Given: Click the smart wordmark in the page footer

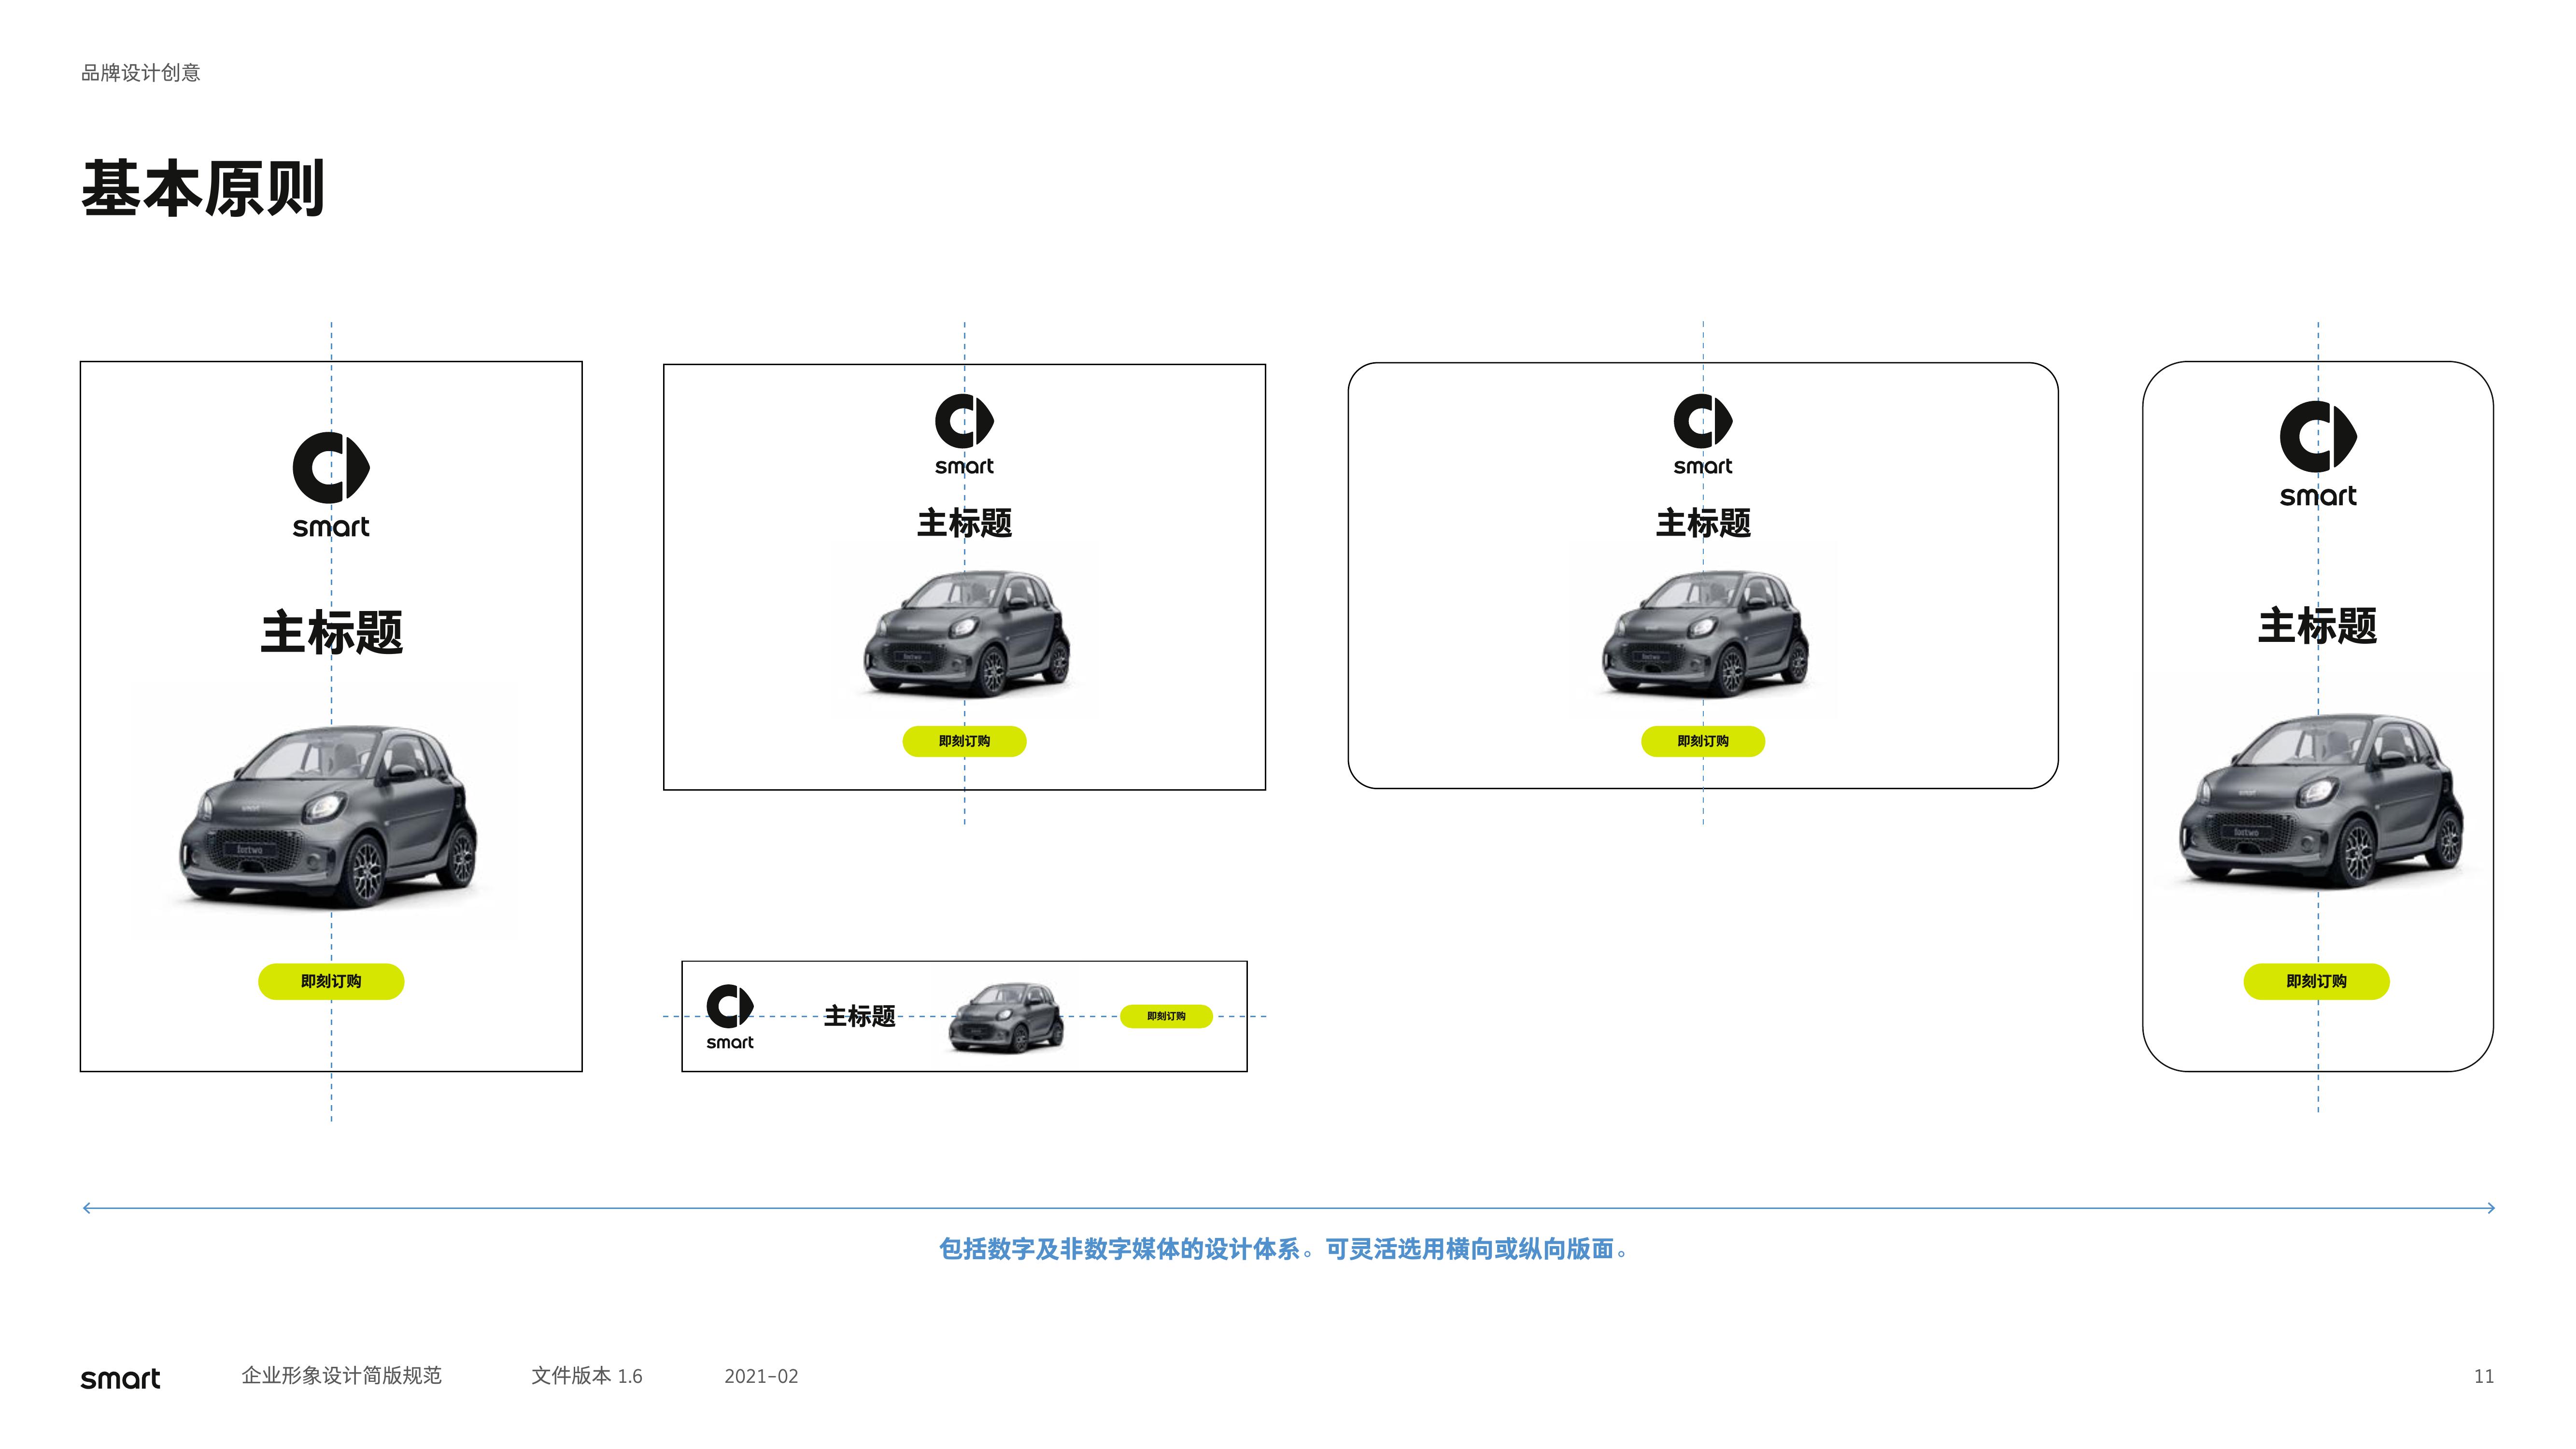Looking at the screenshot, I should pos(120,1378).
